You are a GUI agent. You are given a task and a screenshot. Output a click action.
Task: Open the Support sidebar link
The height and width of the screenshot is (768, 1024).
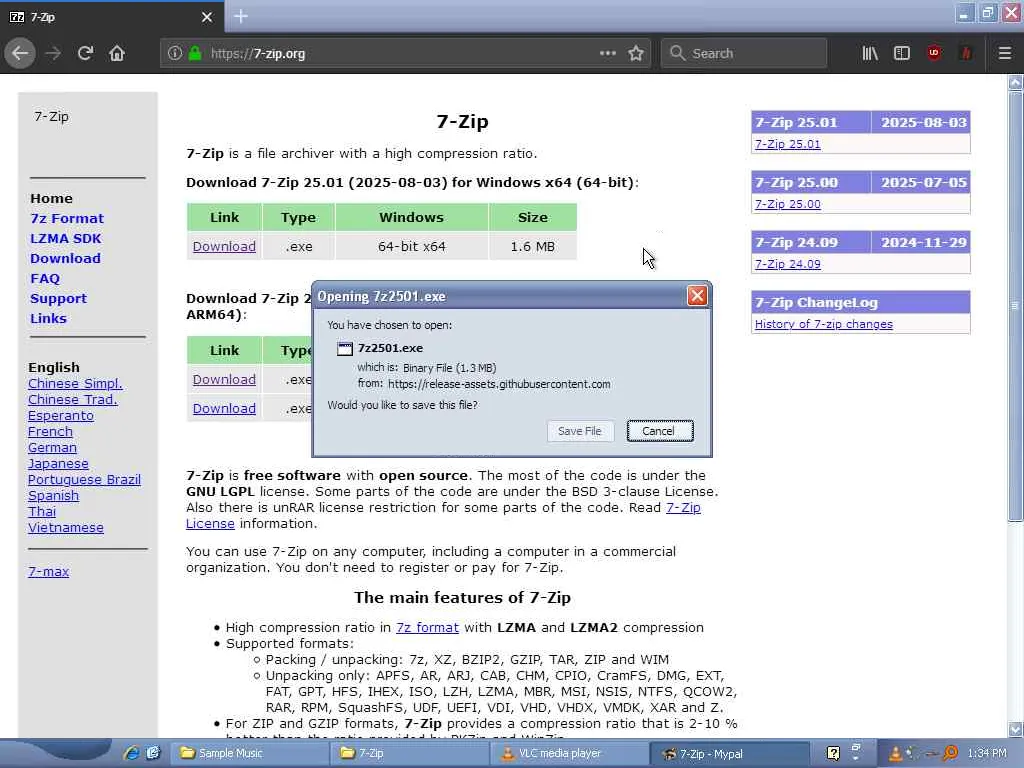tap(58, 299)
